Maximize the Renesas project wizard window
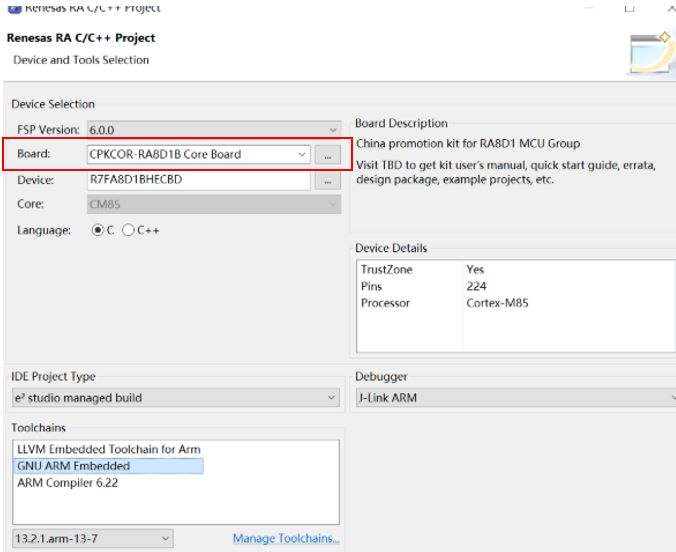The height and width of the screenshot is (552, 676). (629, 8)
